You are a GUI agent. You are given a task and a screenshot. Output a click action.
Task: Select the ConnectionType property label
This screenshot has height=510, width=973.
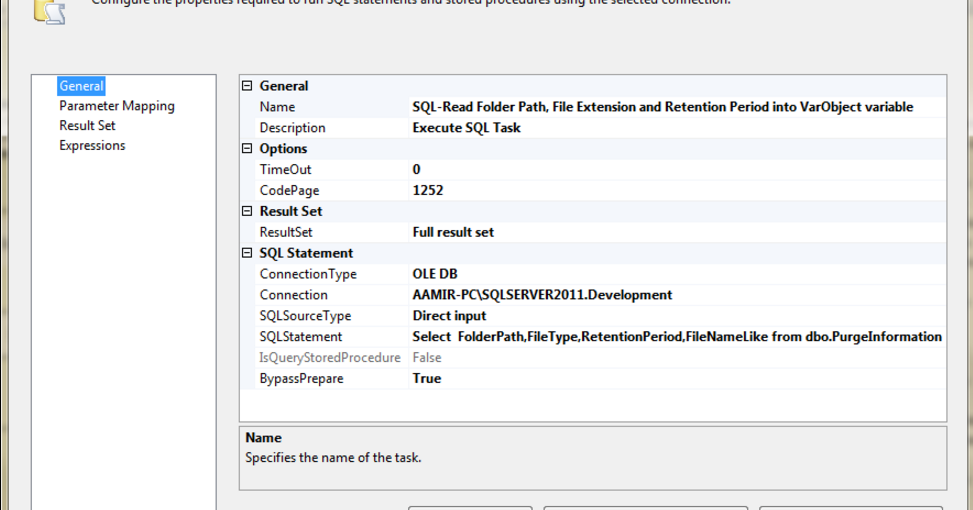coord(308,274)
